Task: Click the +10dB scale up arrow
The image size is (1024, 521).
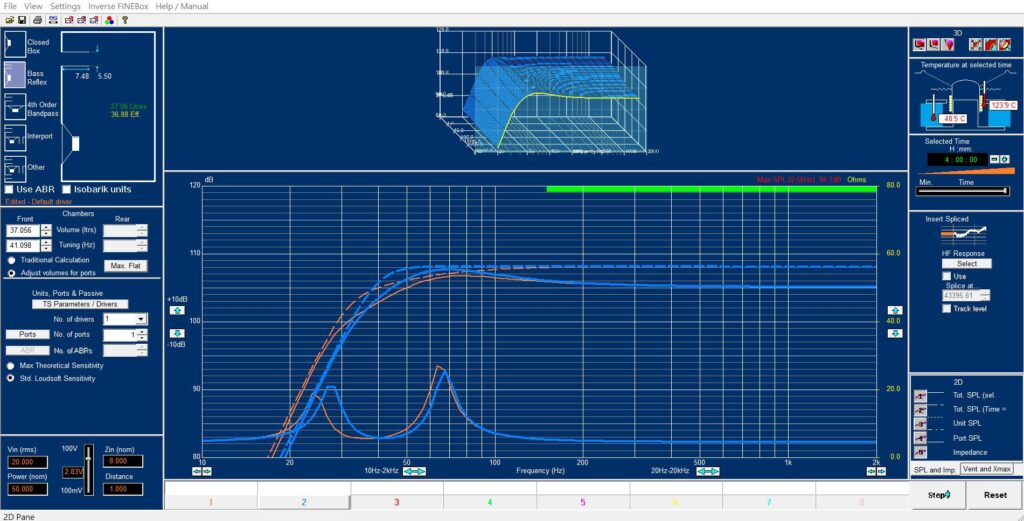Action: coord(176,311)
